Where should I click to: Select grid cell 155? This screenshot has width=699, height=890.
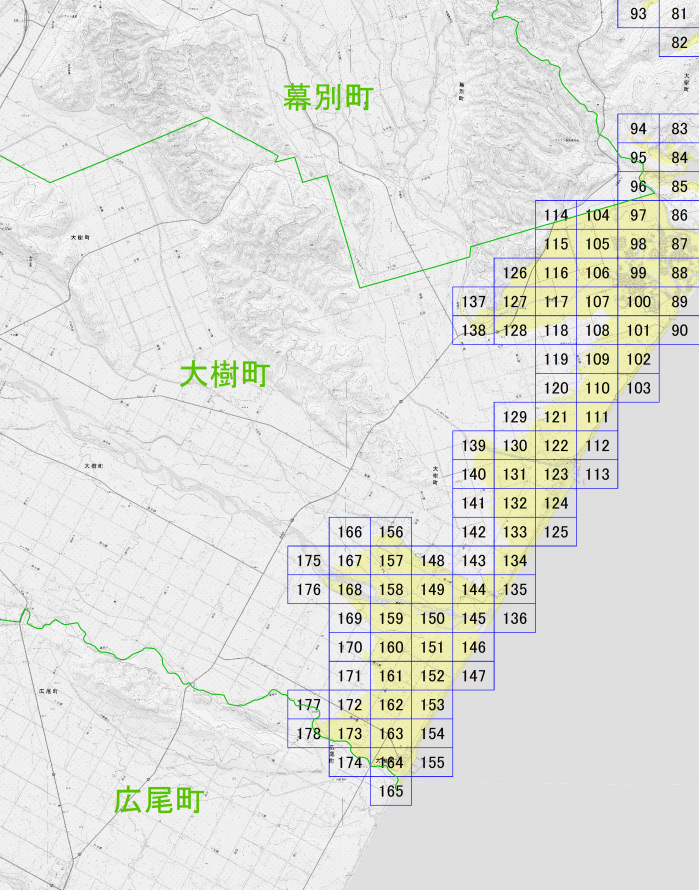coord(432,762)
